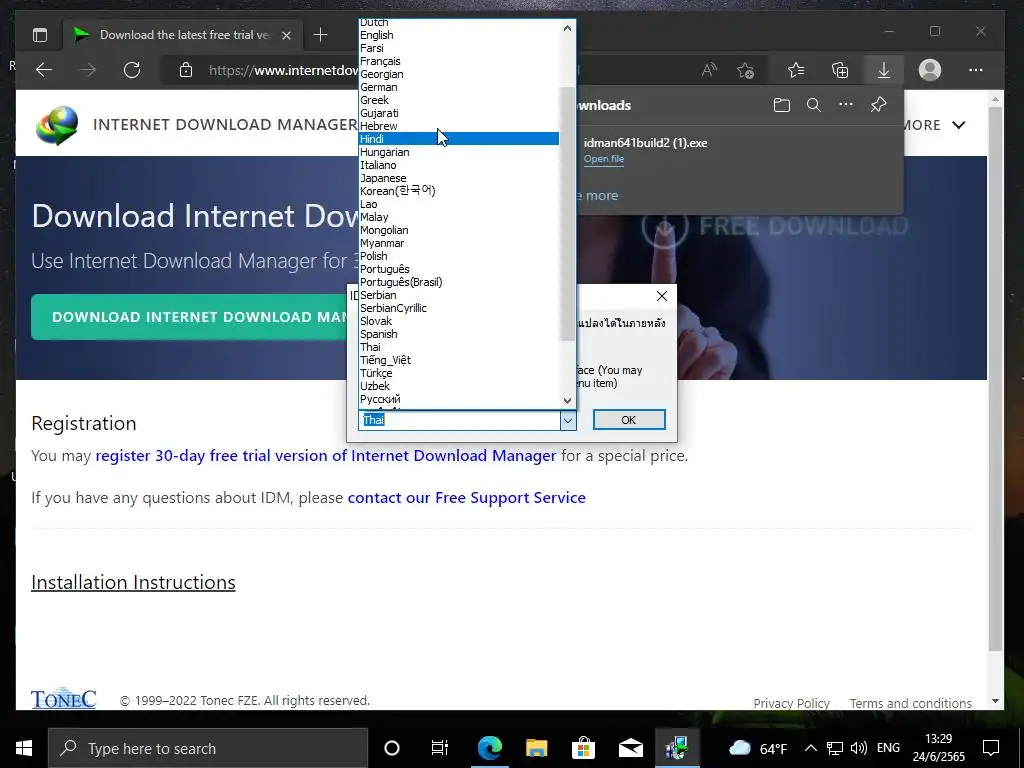This screenshot has width=1024, height=768.
Task: Select Русский from the list
Action: click(x=458, y=399)
